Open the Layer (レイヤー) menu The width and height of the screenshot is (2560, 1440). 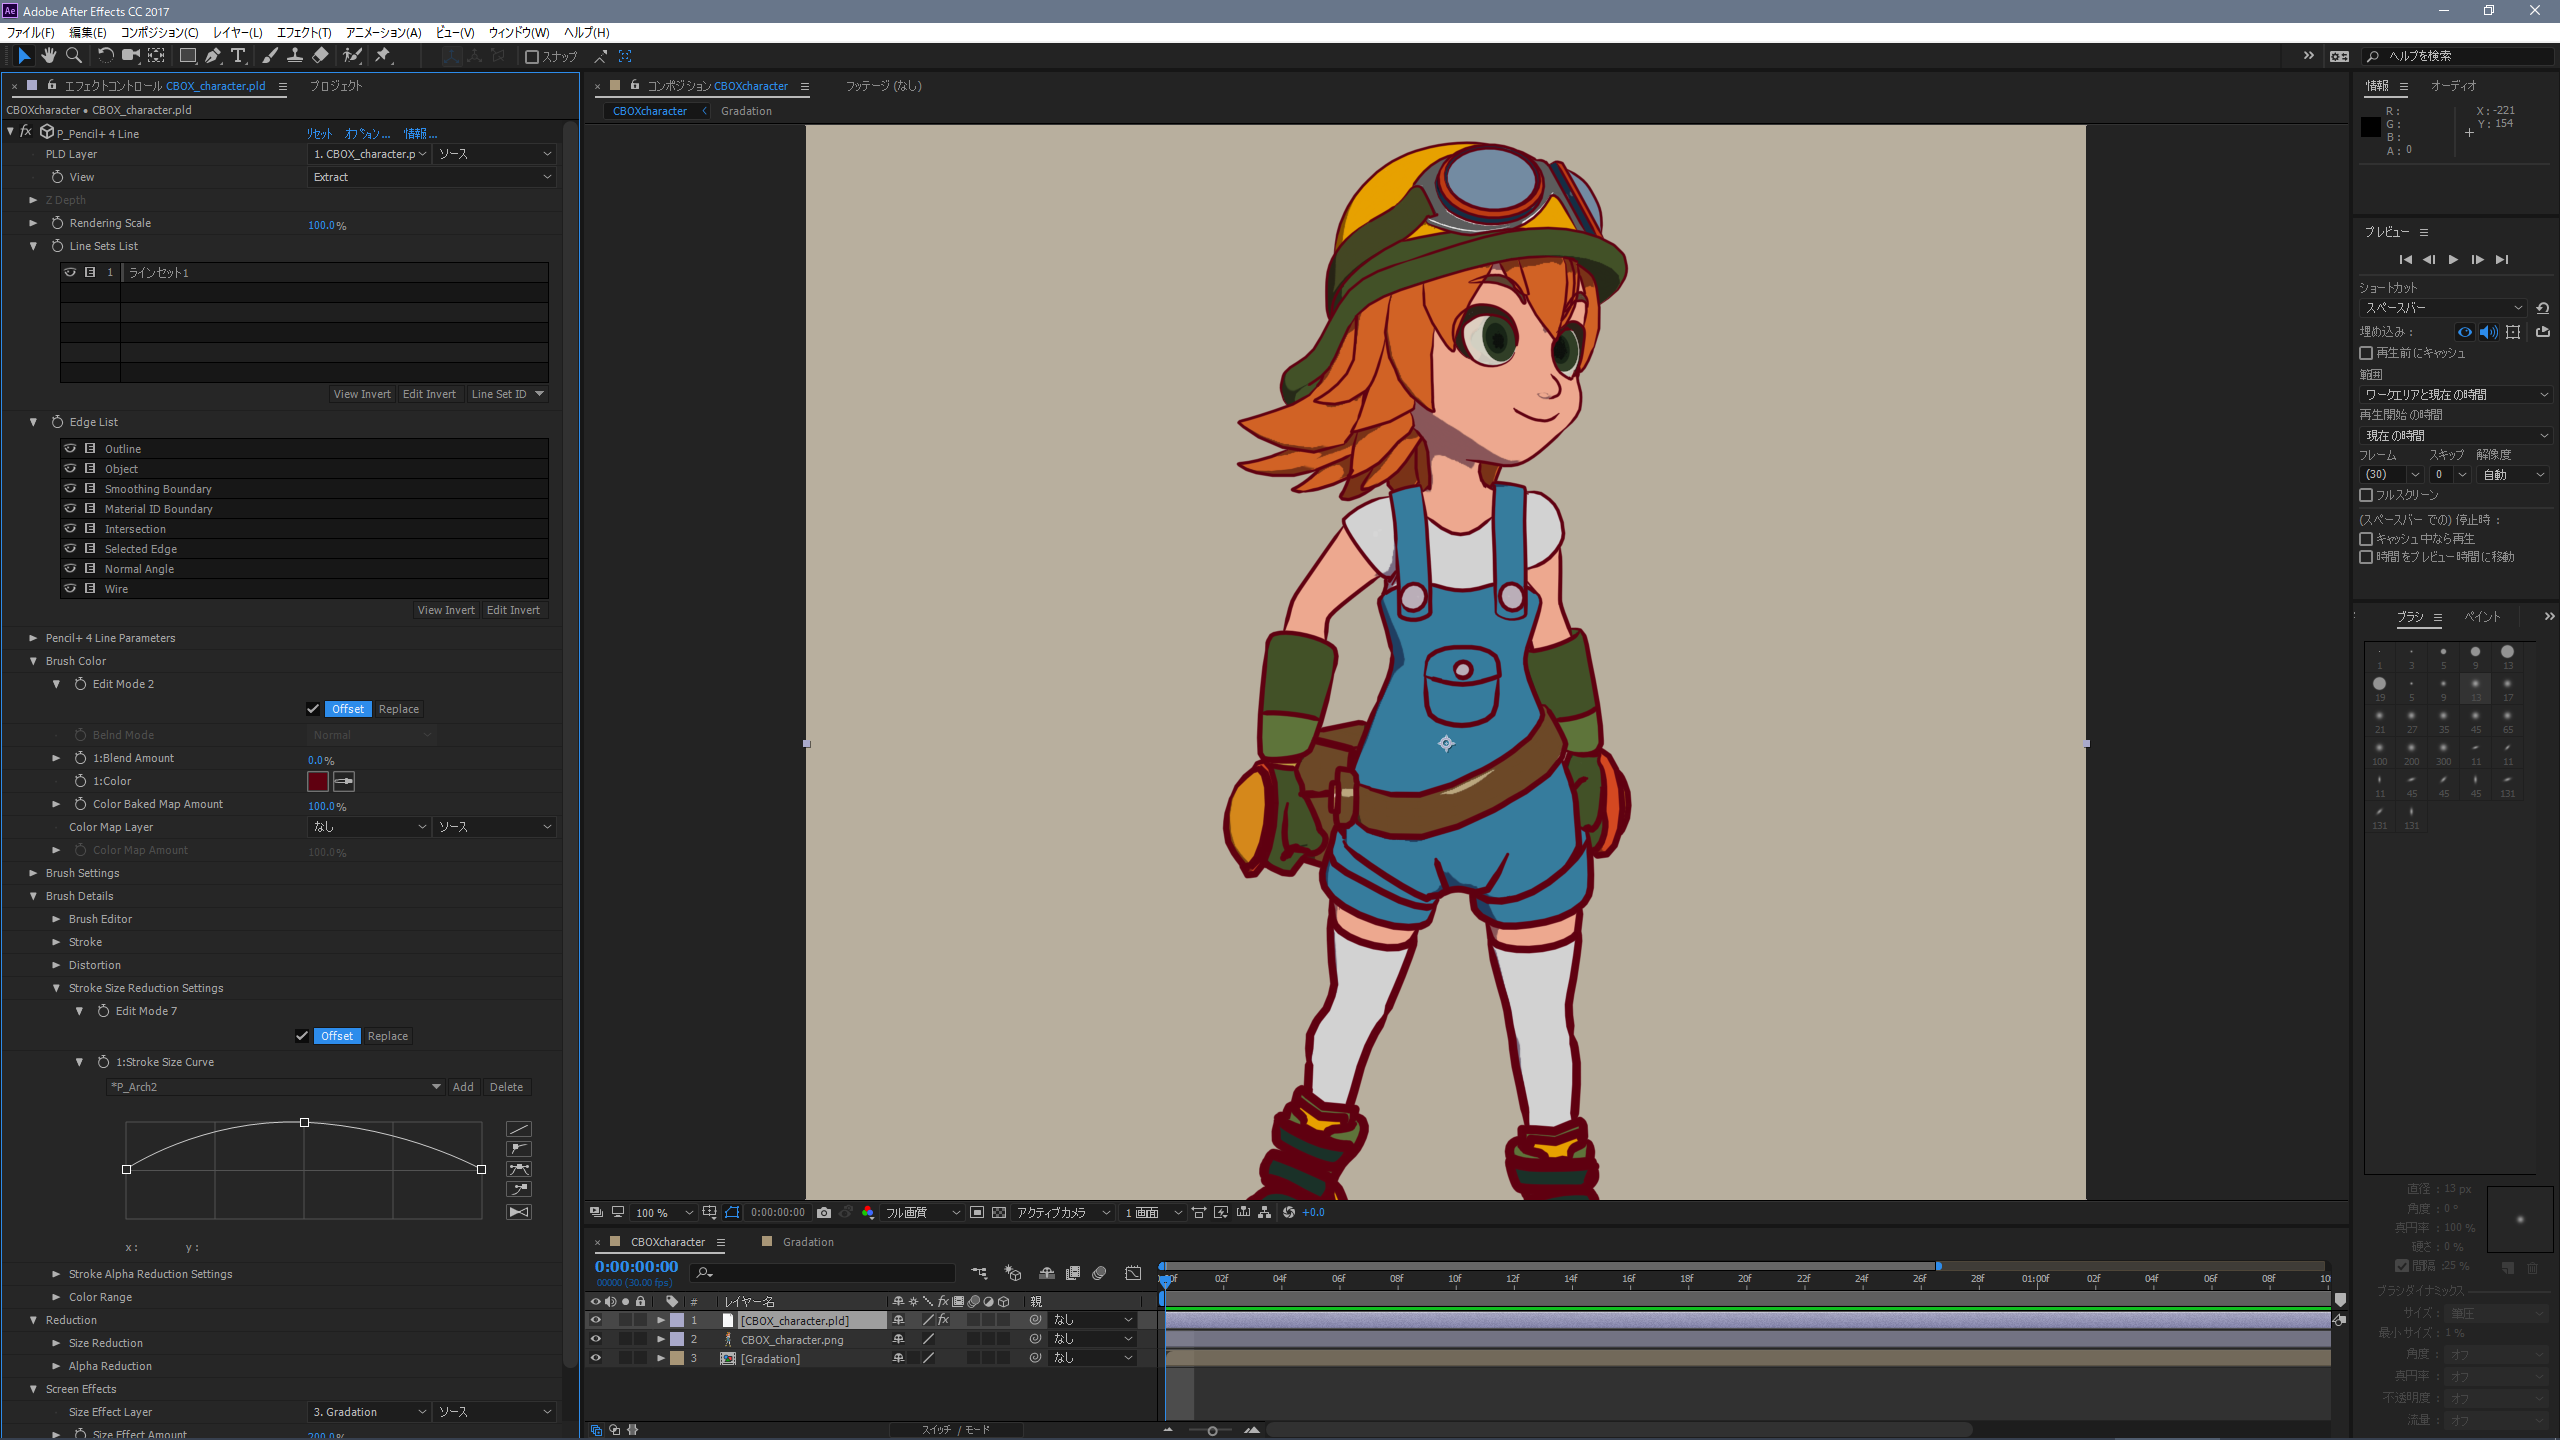pyautogui.click(x=237, y=33)
